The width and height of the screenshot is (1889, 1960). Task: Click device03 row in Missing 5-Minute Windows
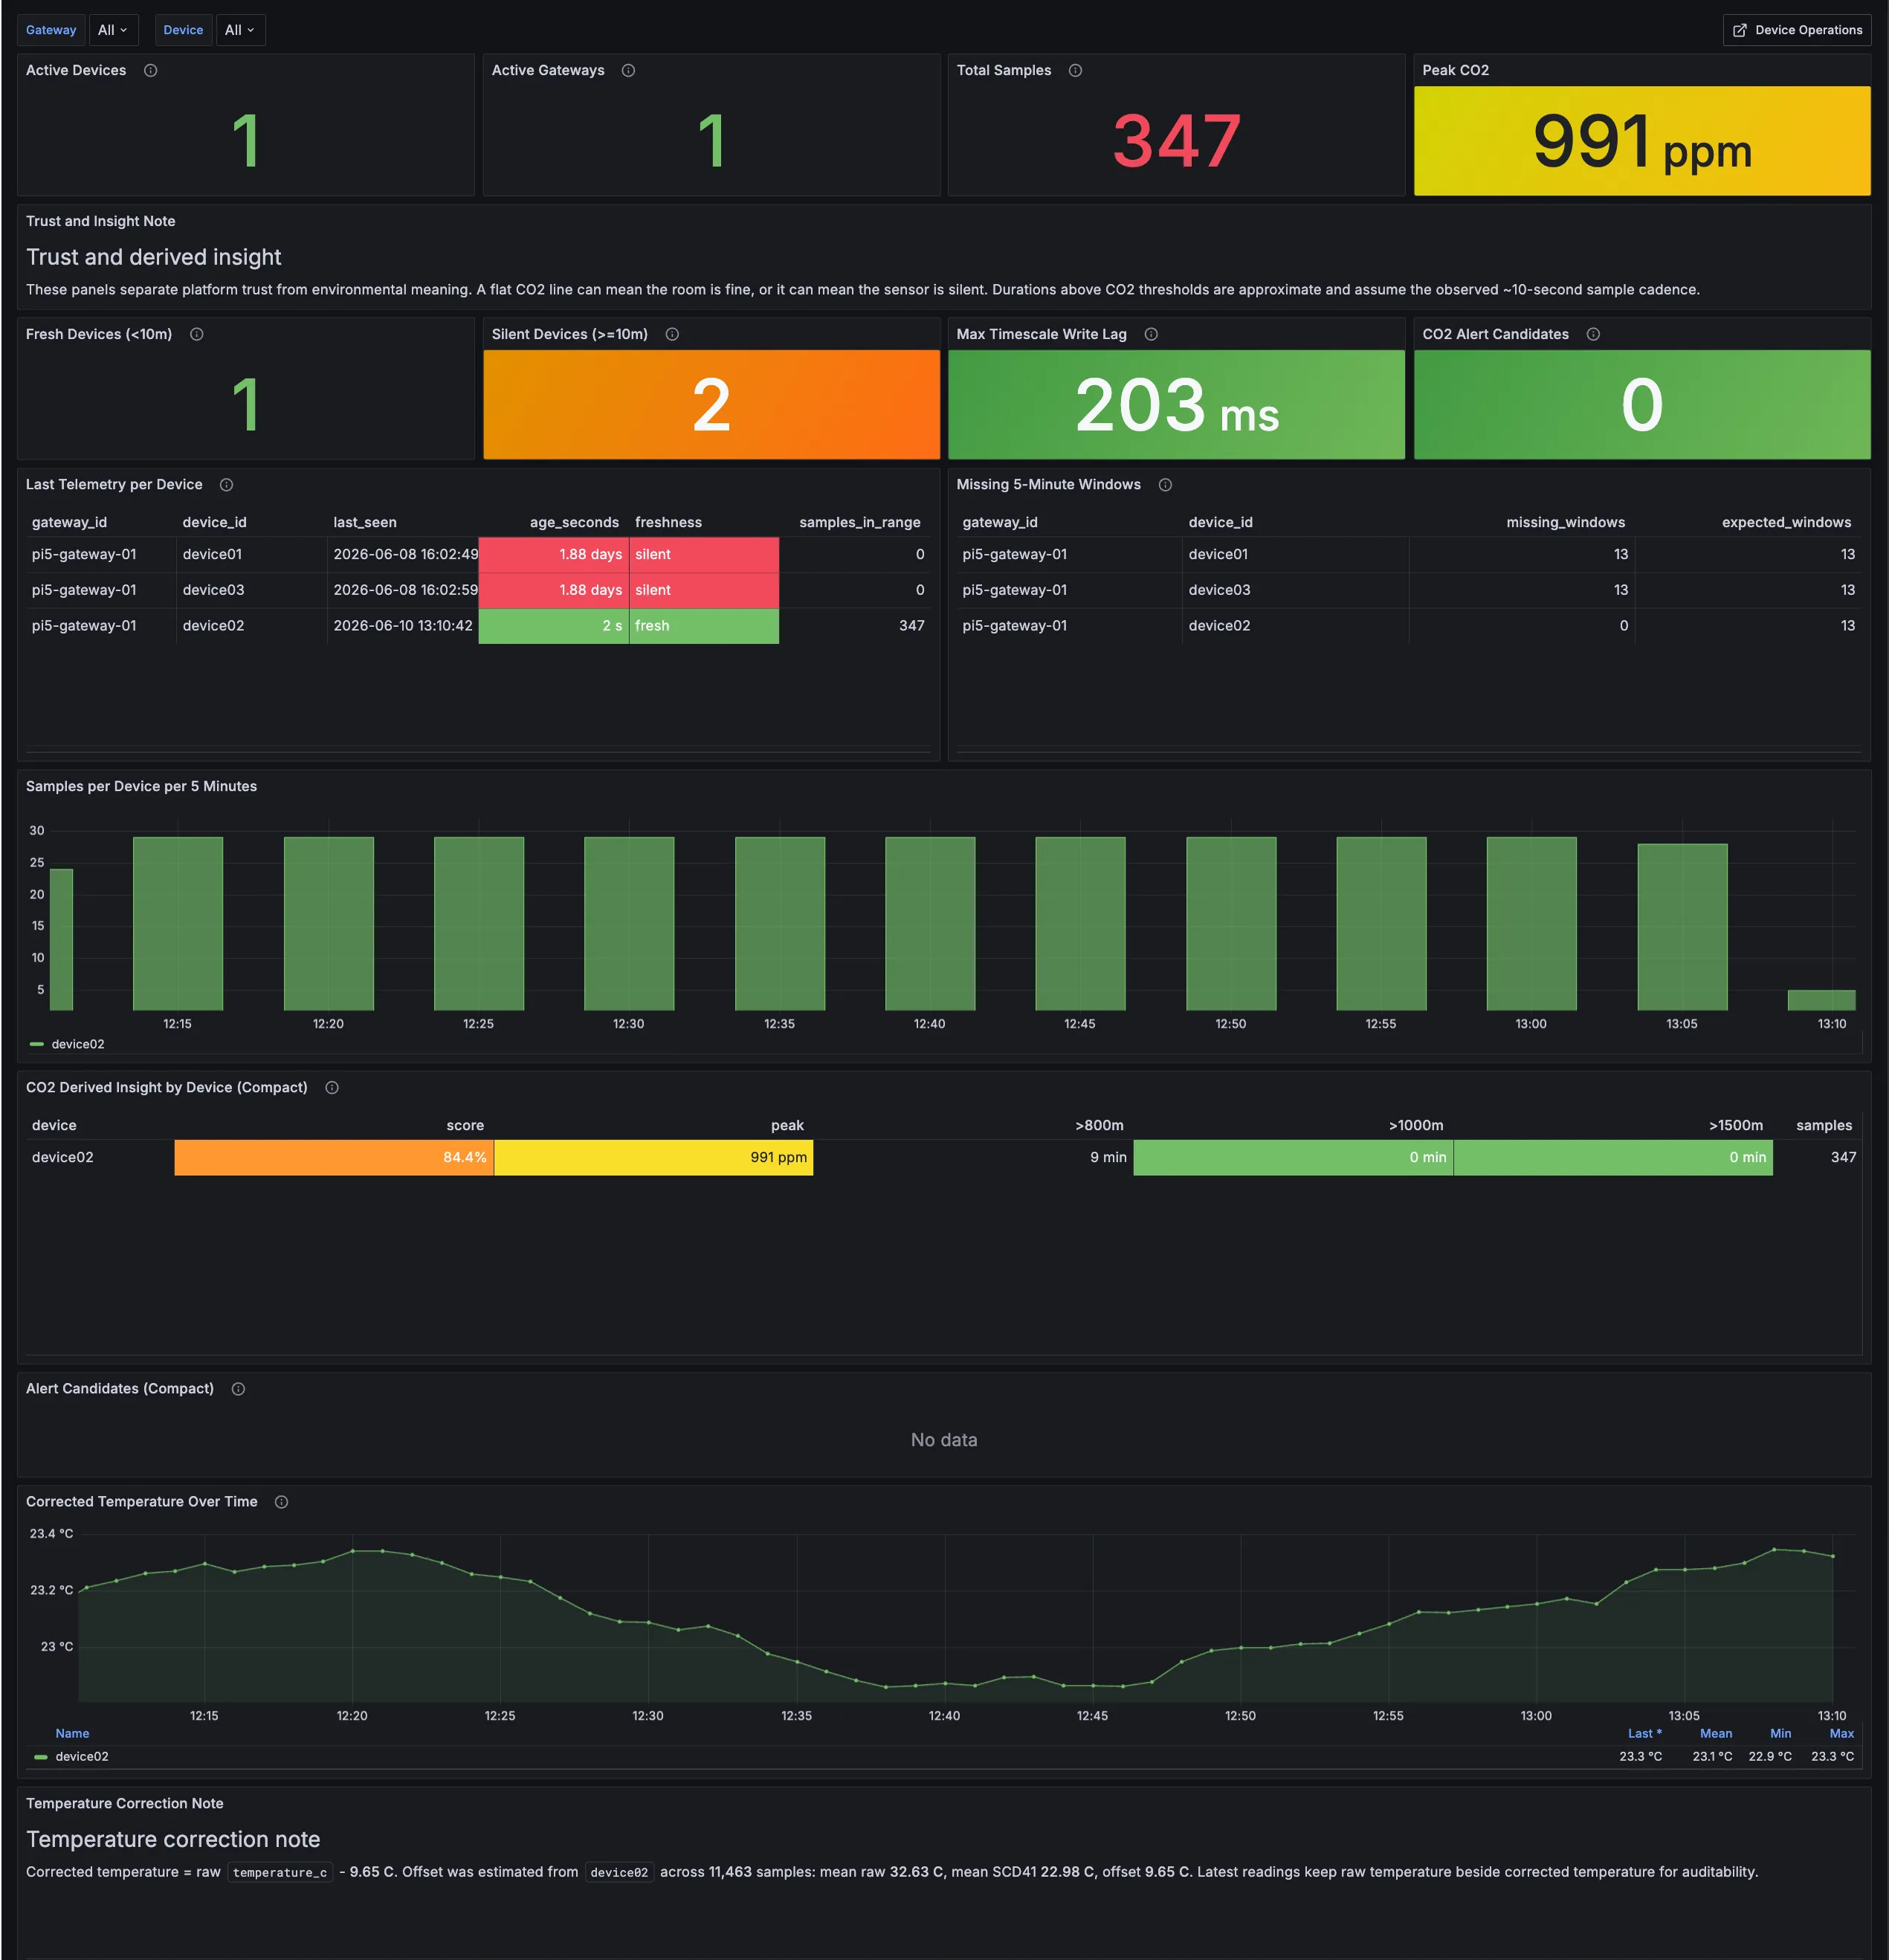coord(1408,590)
